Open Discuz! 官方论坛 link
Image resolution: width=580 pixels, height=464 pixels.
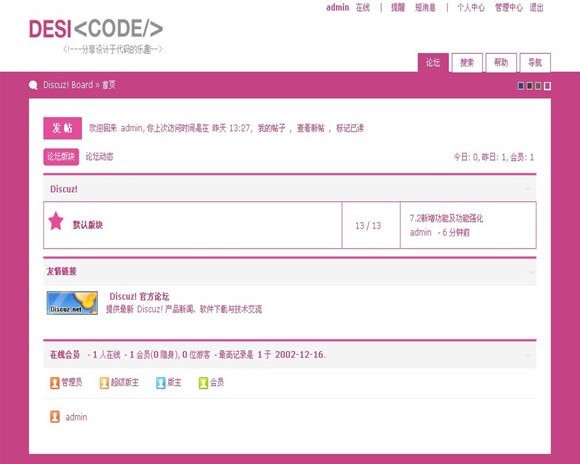[139, 296]
